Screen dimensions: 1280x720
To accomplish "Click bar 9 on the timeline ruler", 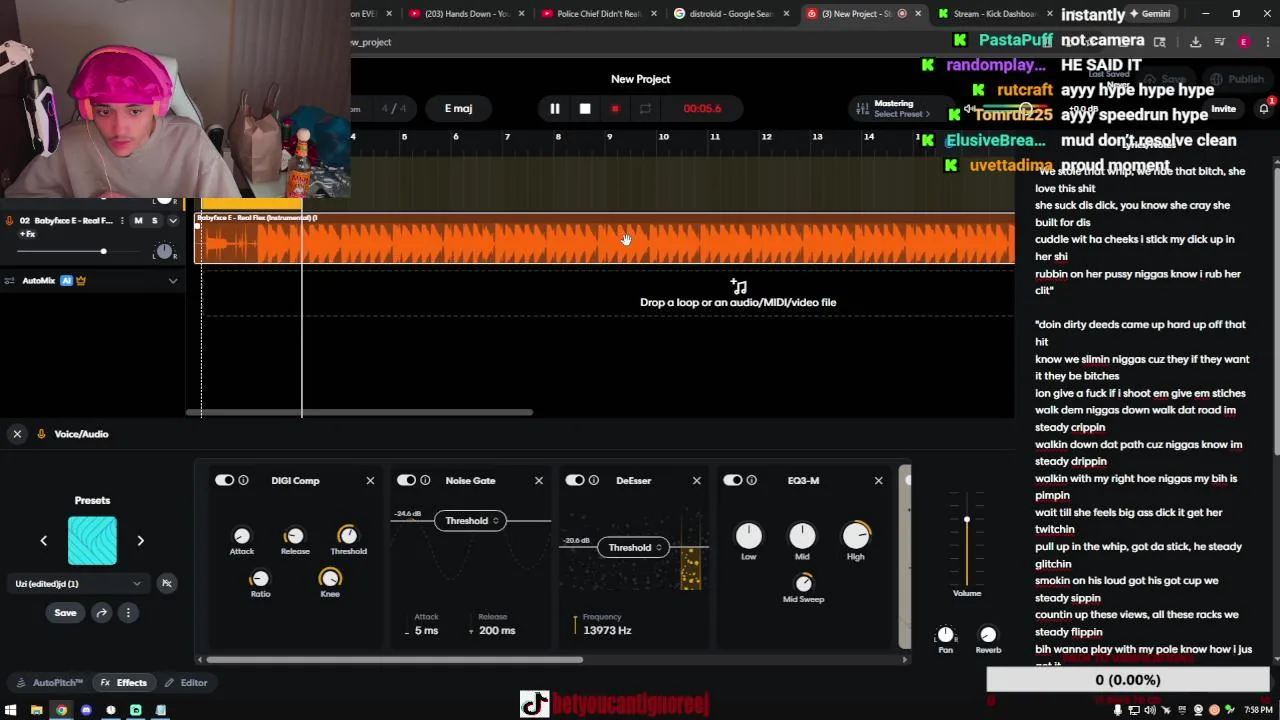I will [x=609, y=137].
